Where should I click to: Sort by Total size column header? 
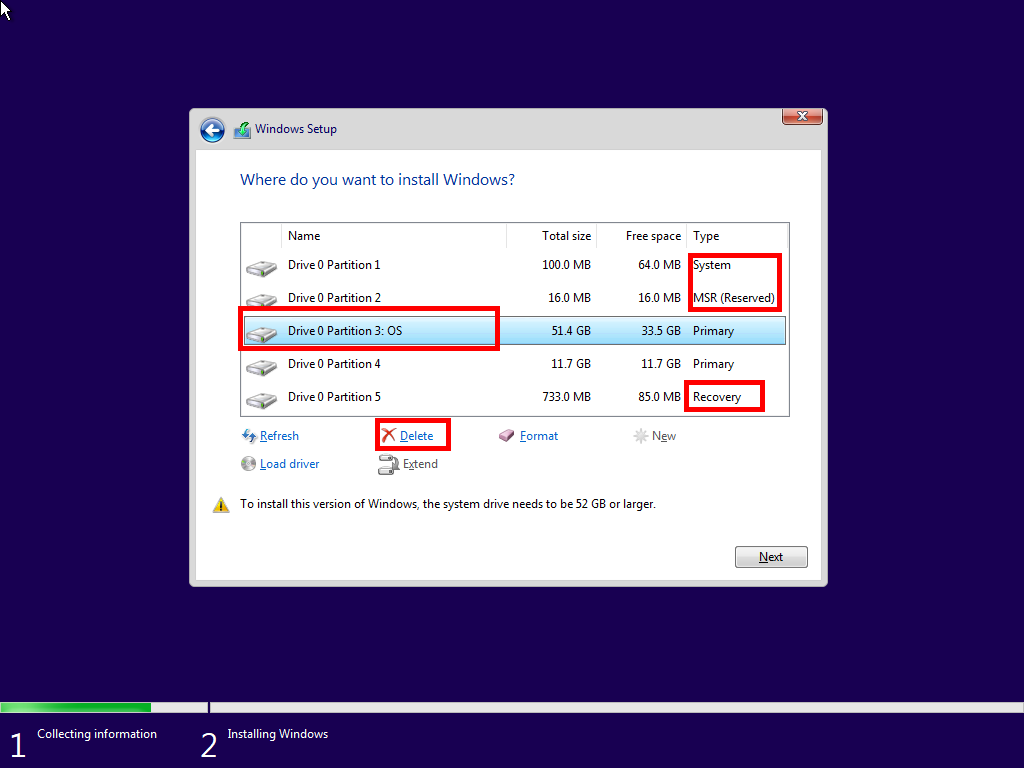[x=552, y=236]
